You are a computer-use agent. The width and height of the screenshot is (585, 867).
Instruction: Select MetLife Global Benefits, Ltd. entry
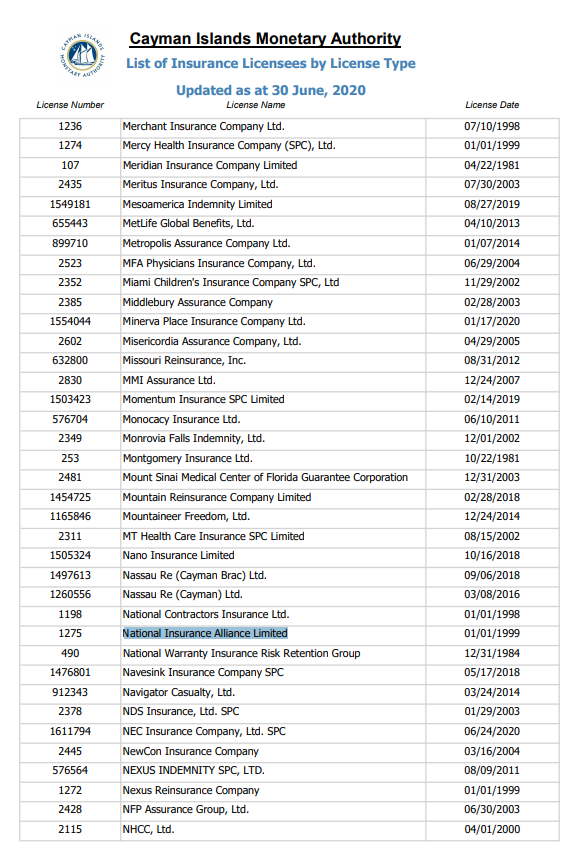[x=189, y=224]
